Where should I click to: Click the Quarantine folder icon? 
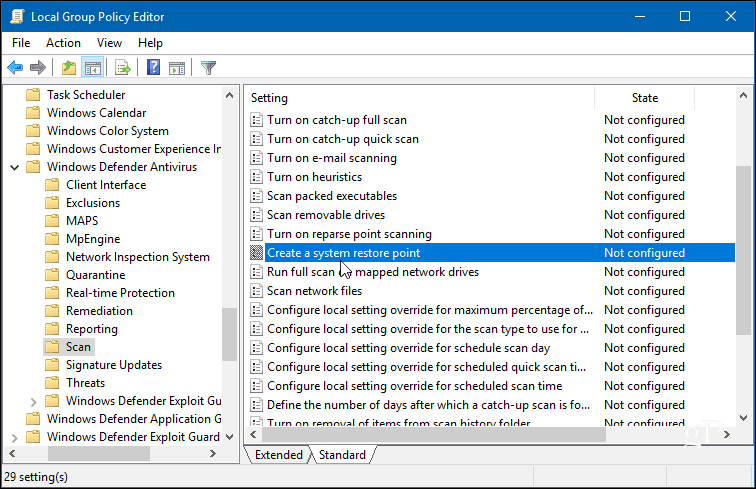[52, 274]
